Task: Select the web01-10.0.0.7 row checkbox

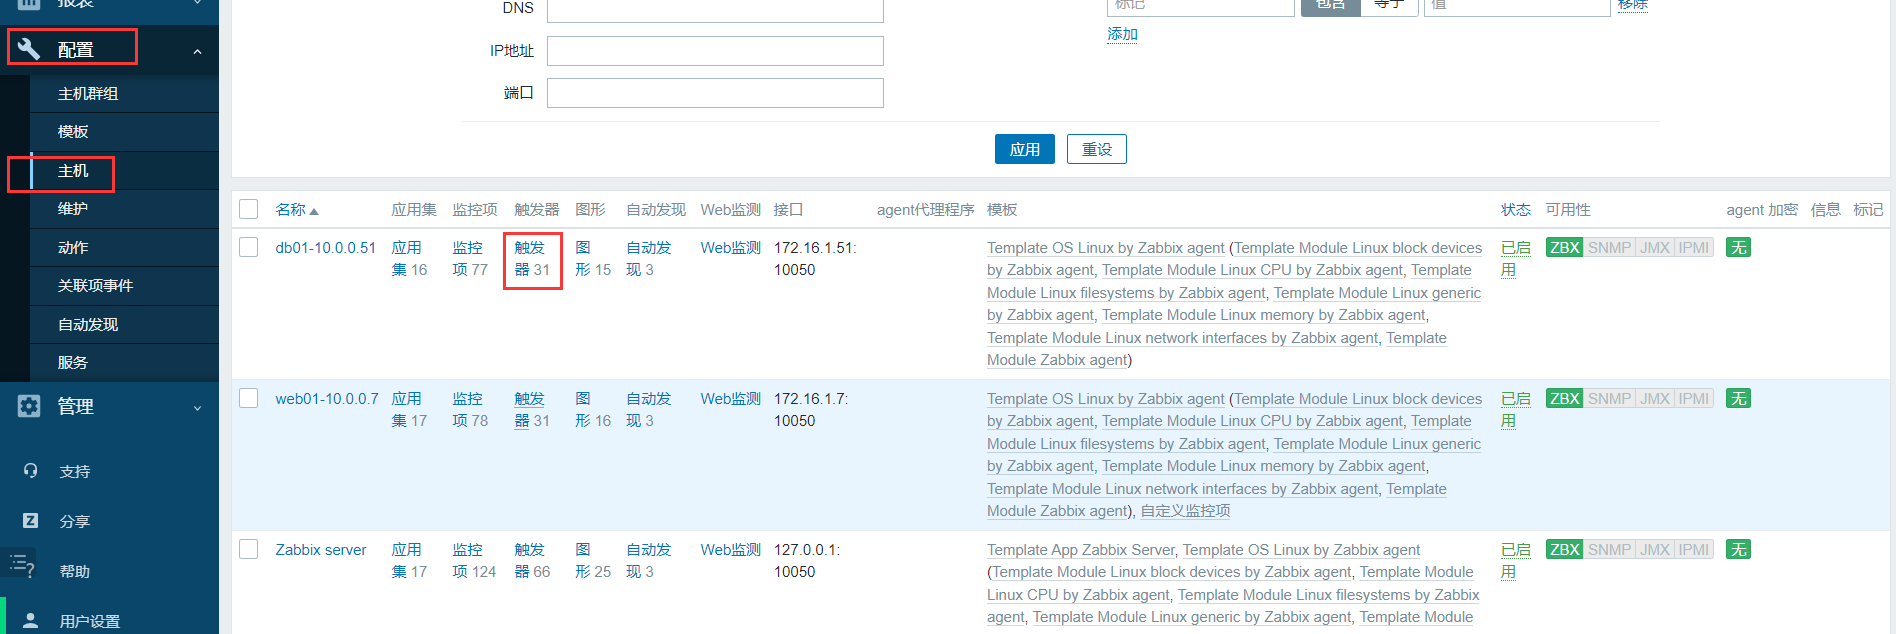Action: pos(249,398)
